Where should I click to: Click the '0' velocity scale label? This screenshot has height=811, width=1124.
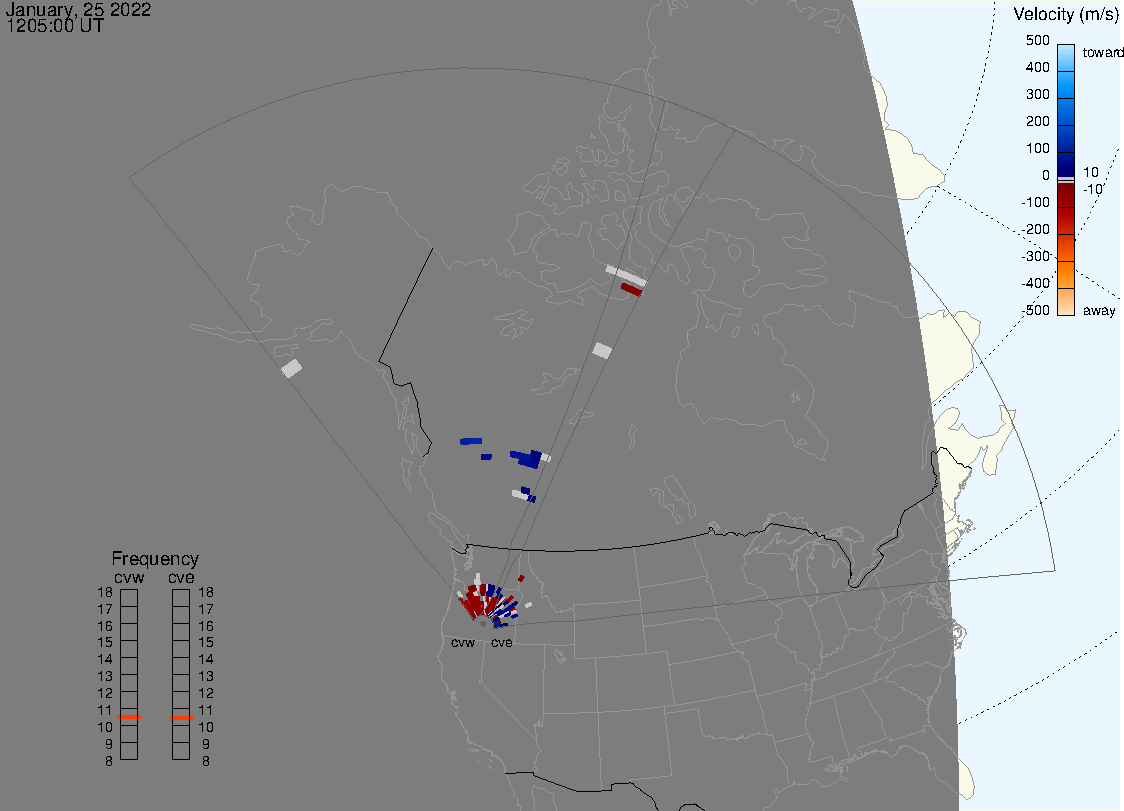(1046, 176)
